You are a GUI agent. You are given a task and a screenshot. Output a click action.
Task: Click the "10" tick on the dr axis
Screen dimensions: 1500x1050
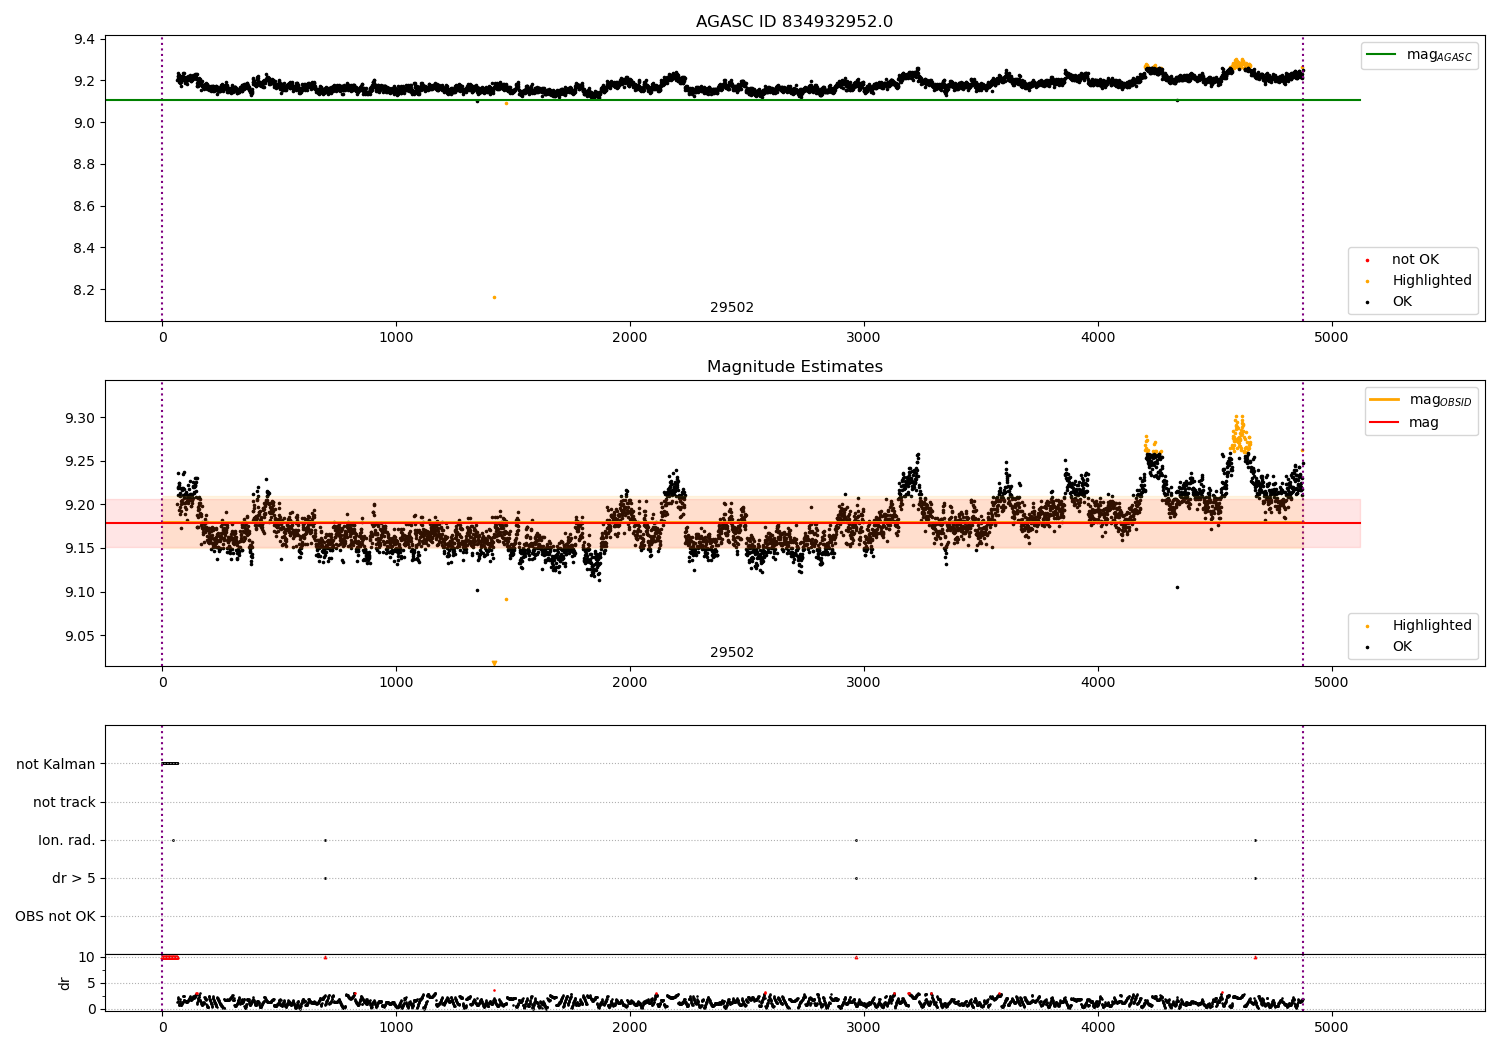(x=87, y=958)
